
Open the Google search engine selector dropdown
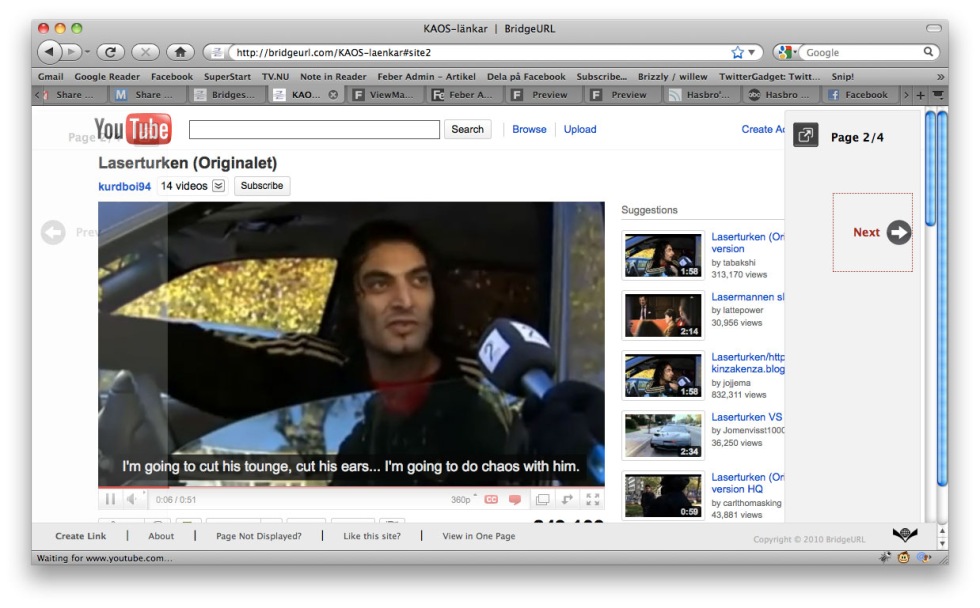click(786, 52)
